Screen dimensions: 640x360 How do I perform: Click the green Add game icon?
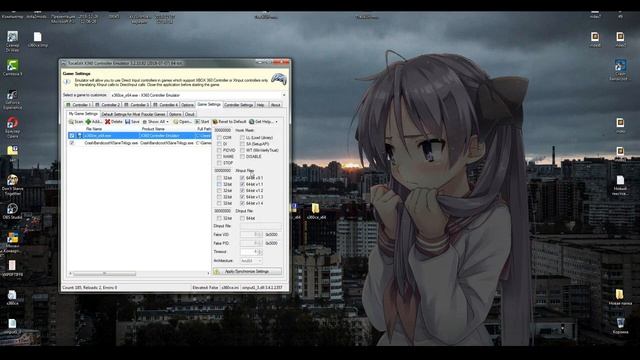tap(88, 122)
